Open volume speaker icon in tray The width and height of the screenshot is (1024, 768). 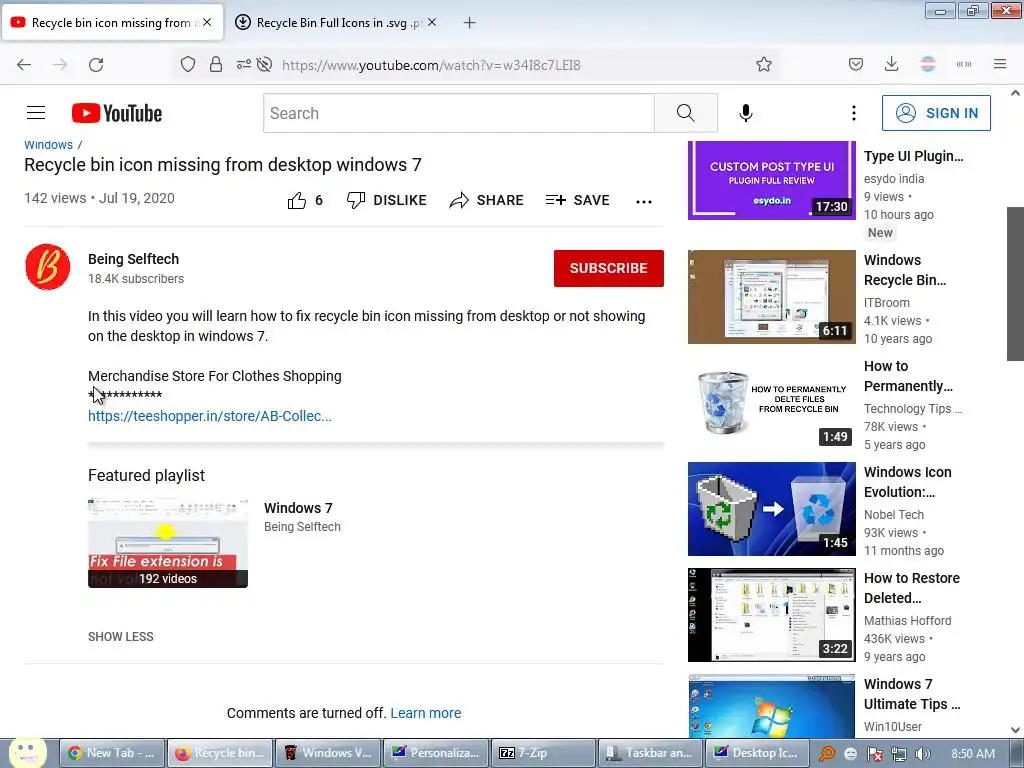922,754
